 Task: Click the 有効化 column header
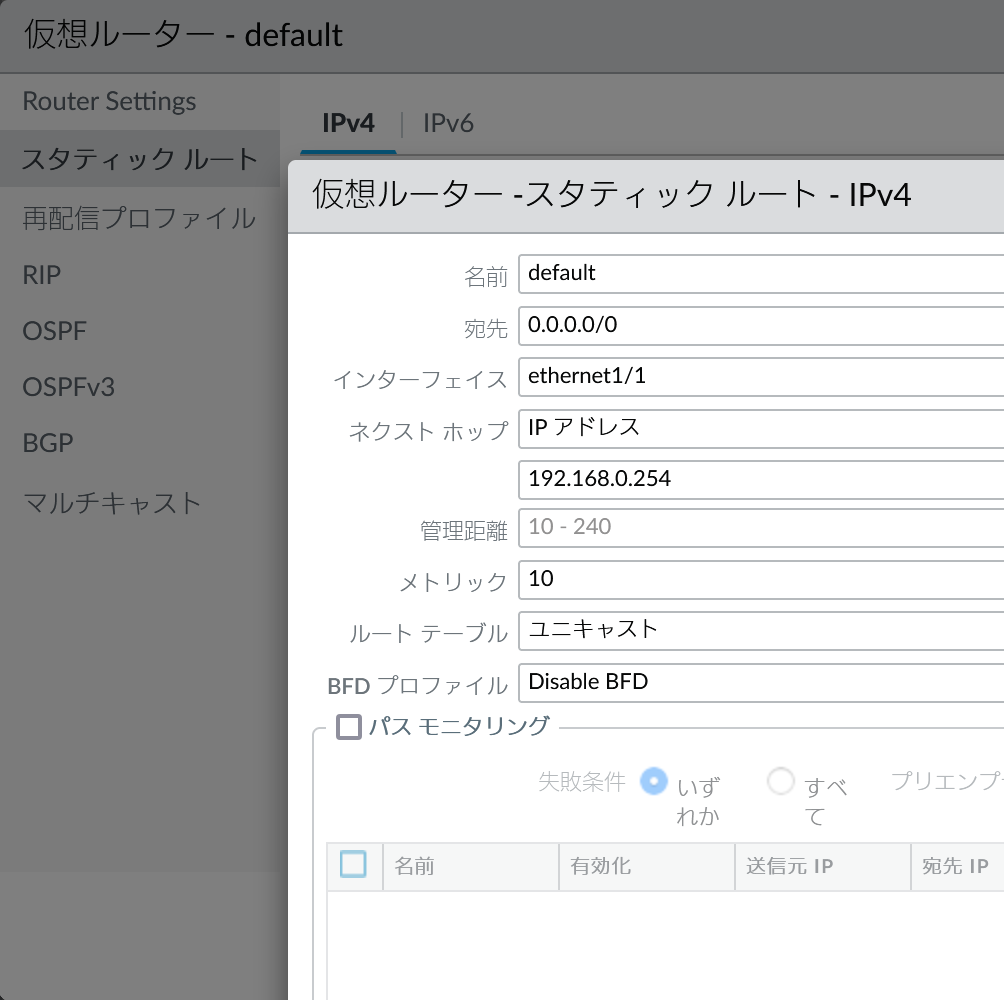[x=647, y=867]
